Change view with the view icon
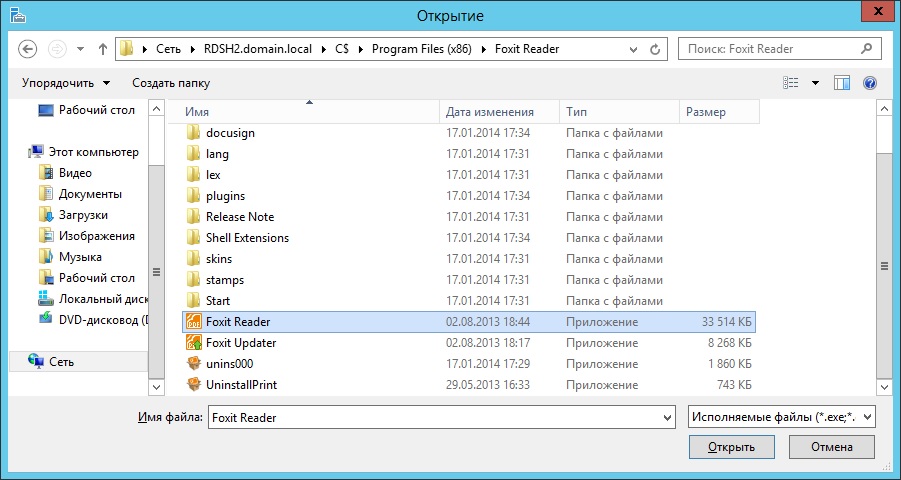 point(791,83)
